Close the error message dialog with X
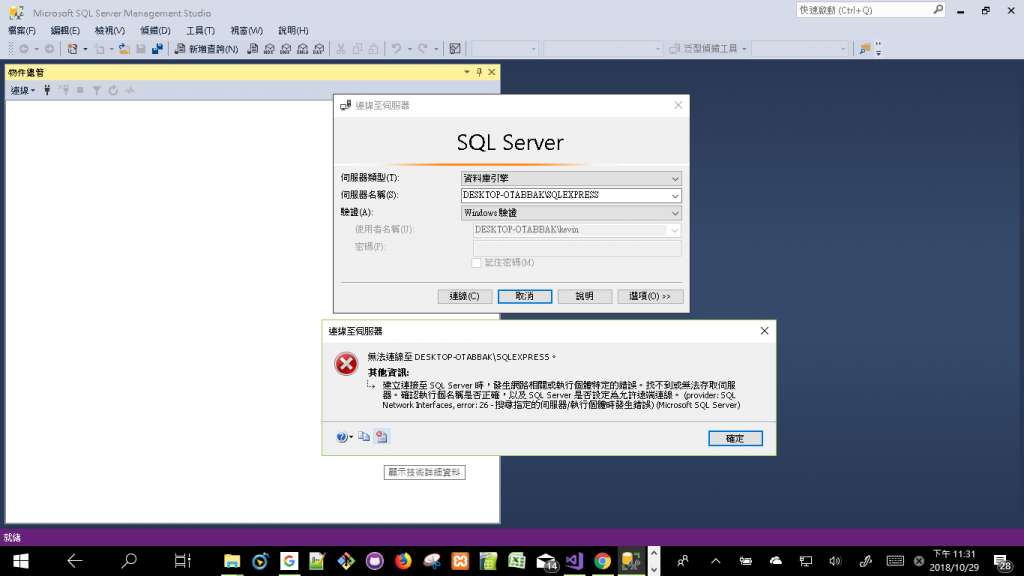This screenshot has height=576, width=1024. coord(764,331)
